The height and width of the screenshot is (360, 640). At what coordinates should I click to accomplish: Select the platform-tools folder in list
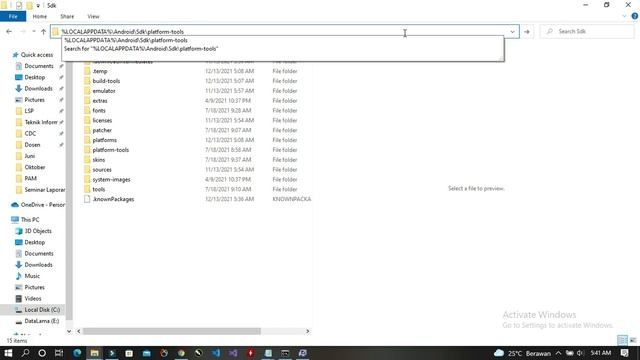tap(110, 150)
